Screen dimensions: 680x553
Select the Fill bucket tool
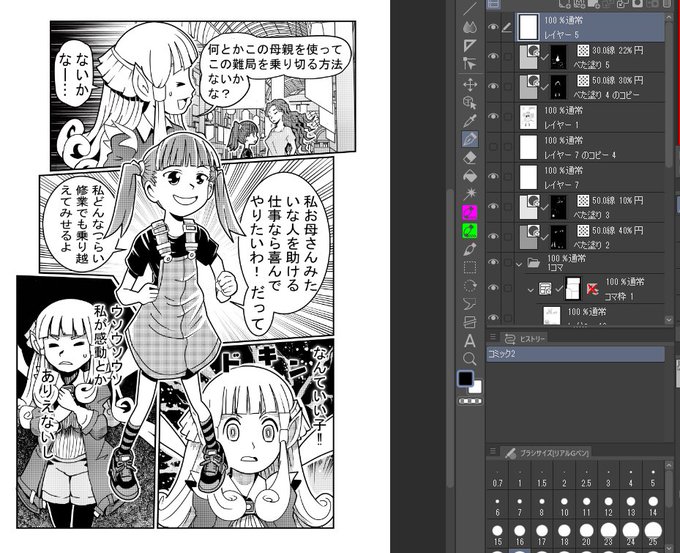pos(470,176)
